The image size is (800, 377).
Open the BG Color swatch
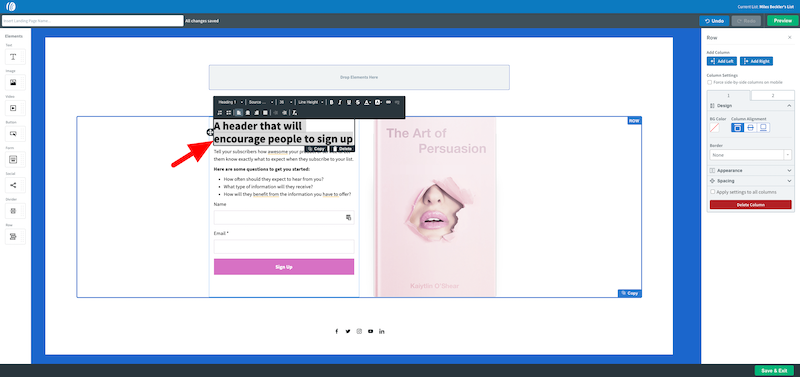pos(714,128)
